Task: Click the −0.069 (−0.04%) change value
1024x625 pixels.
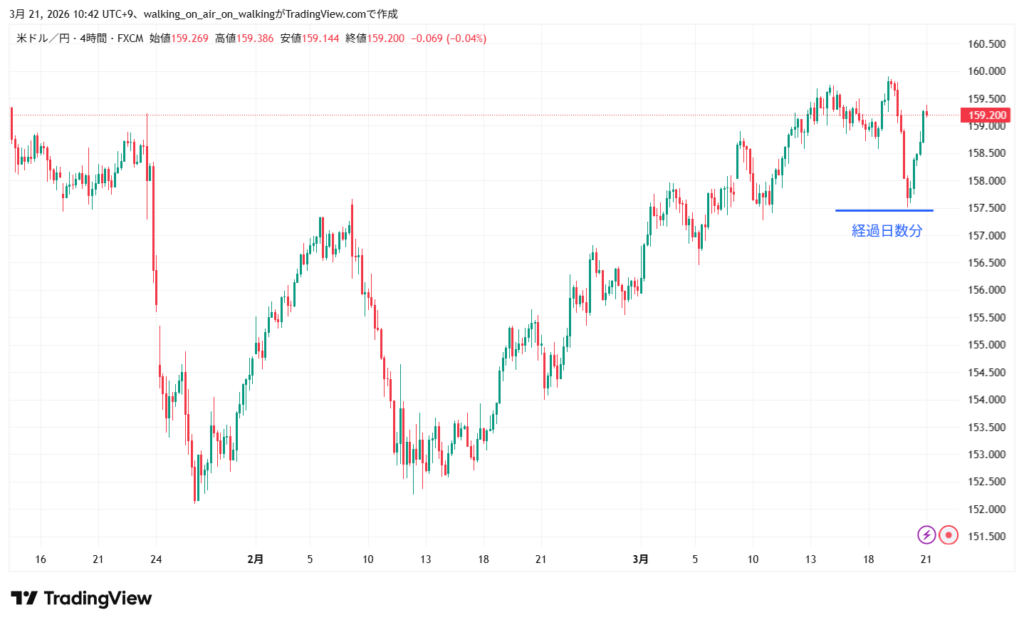Action: point(441,38)
